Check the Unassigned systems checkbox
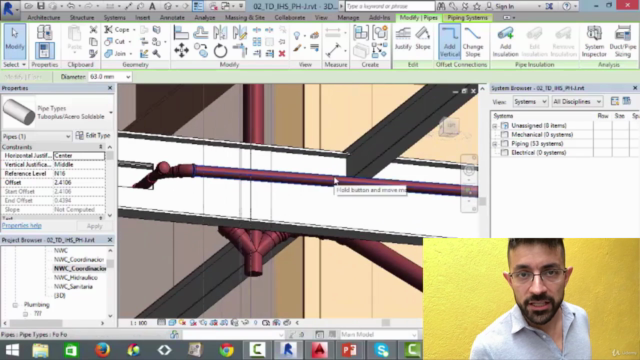Screen dimensions: 640x360 click(505, 126)
